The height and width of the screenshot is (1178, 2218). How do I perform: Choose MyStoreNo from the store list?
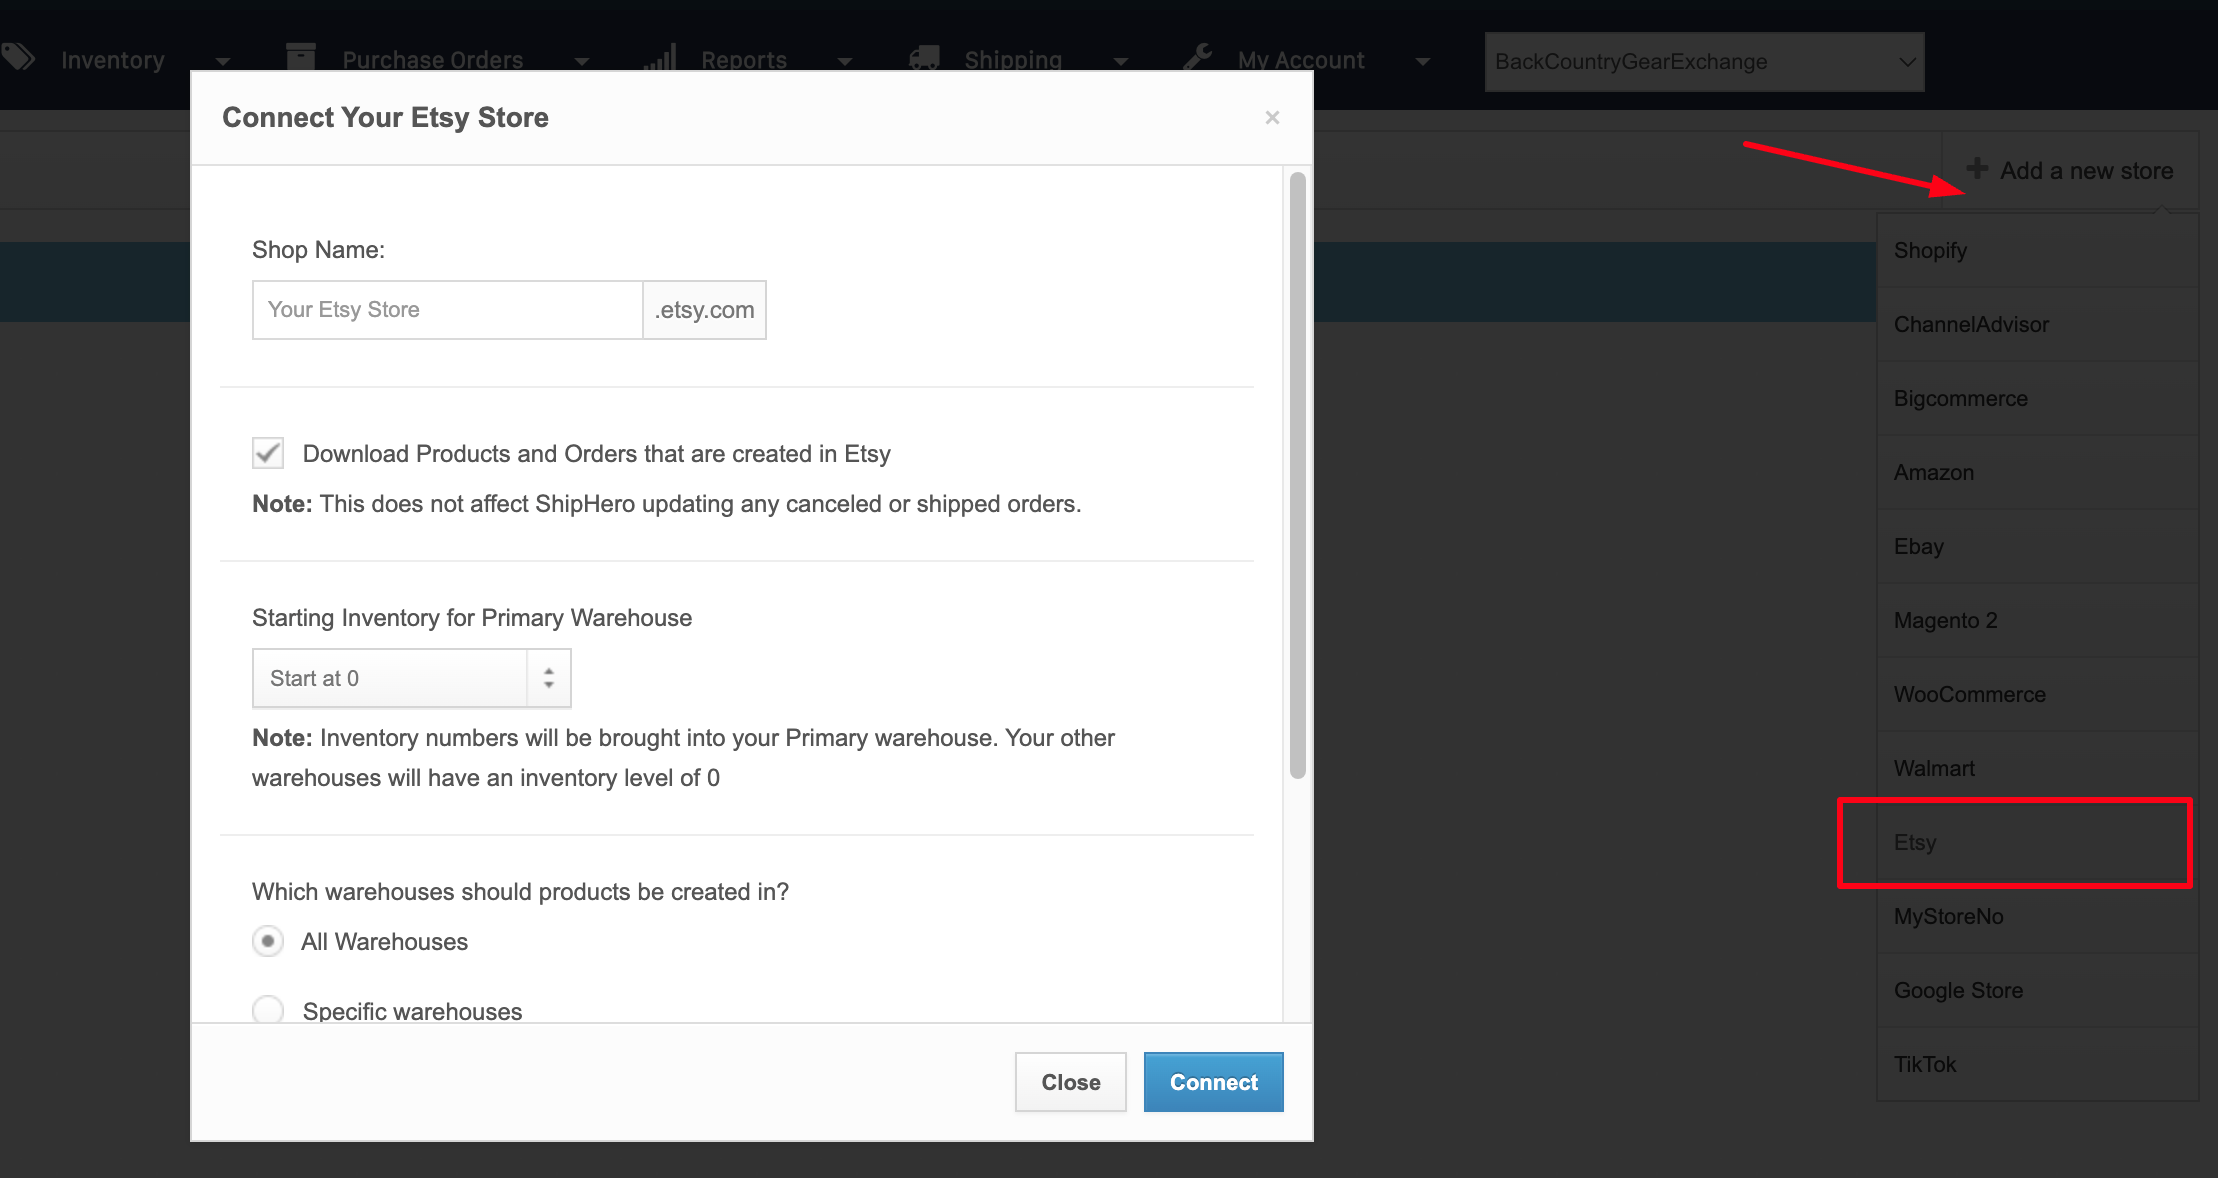point(2037,916)
